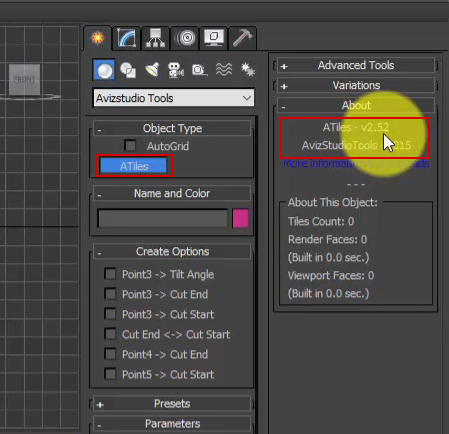Screen dimensions: 449x434
Task: Click the ATiles - v2.52 version text
Action: coord(356,127)
